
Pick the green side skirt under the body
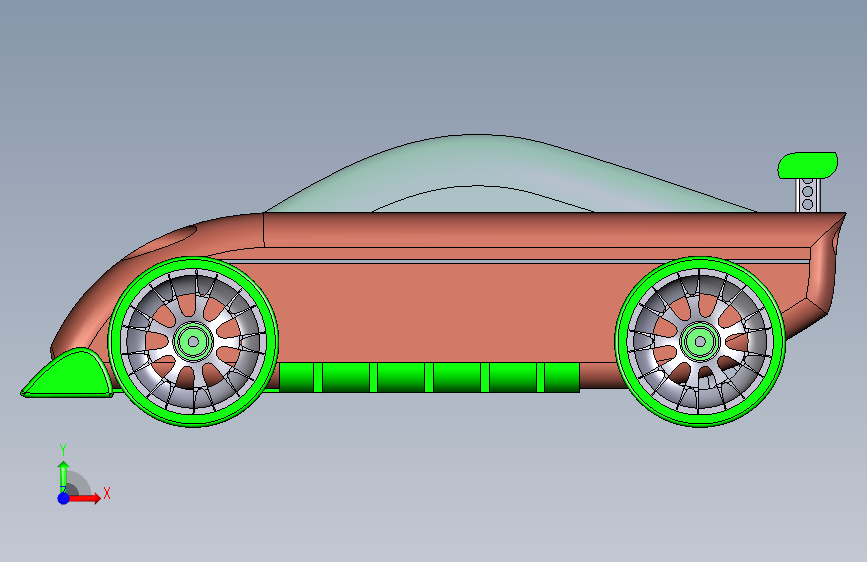(x=430, y=378)
